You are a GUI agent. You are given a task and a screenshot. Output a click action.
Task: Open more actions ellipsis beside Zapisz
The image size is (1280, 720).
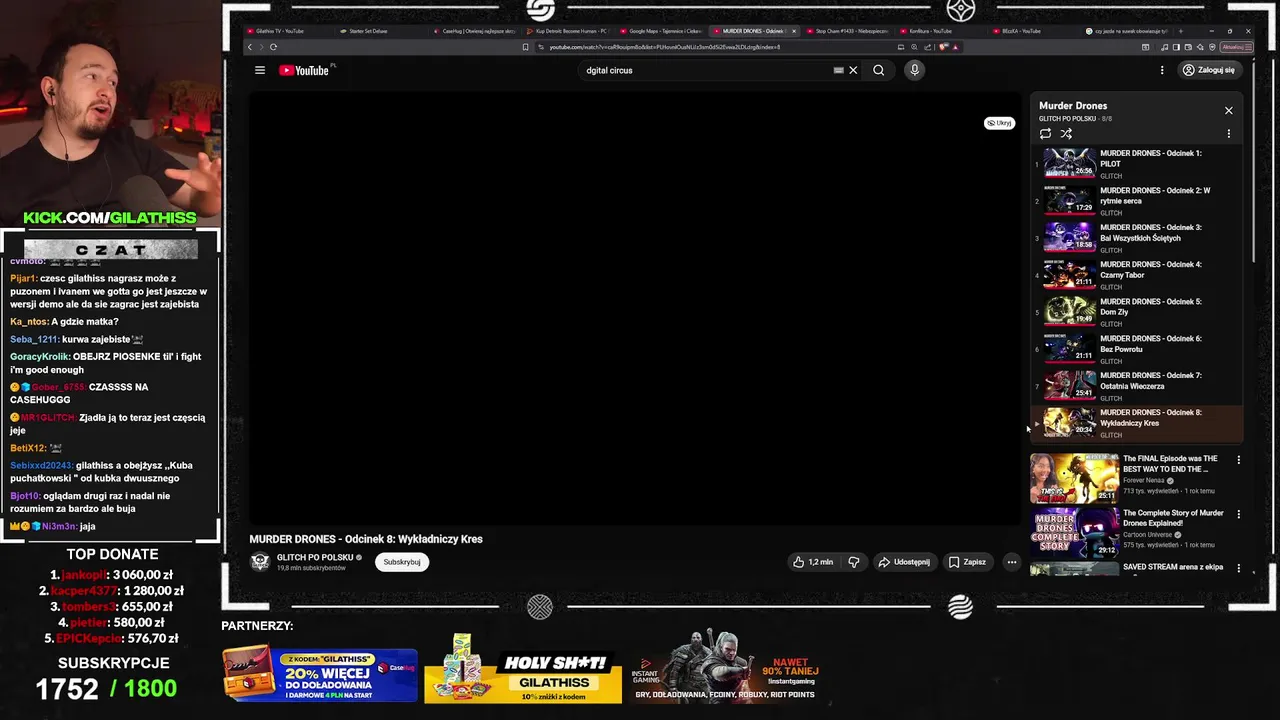[1011, 562]
